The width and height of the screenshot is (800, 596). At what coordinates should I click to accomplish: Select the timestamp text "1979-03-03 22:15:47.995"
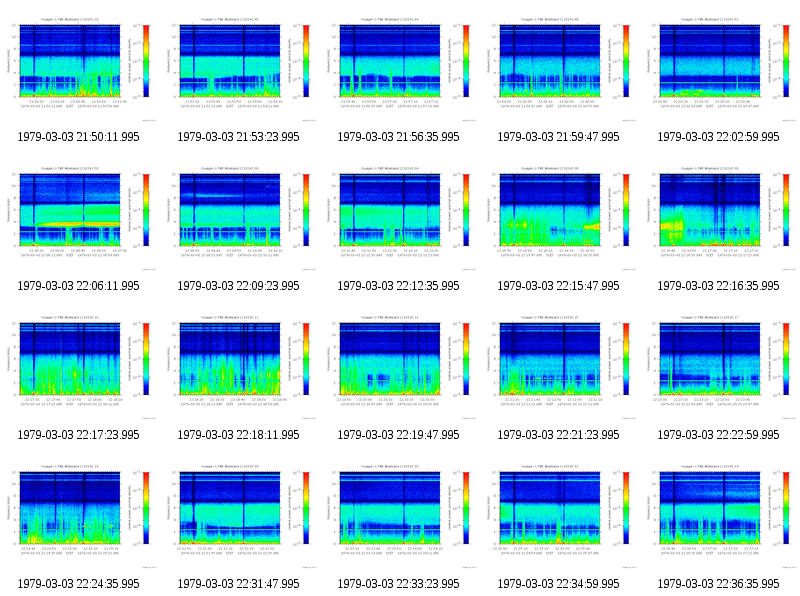tap(558, 286)
